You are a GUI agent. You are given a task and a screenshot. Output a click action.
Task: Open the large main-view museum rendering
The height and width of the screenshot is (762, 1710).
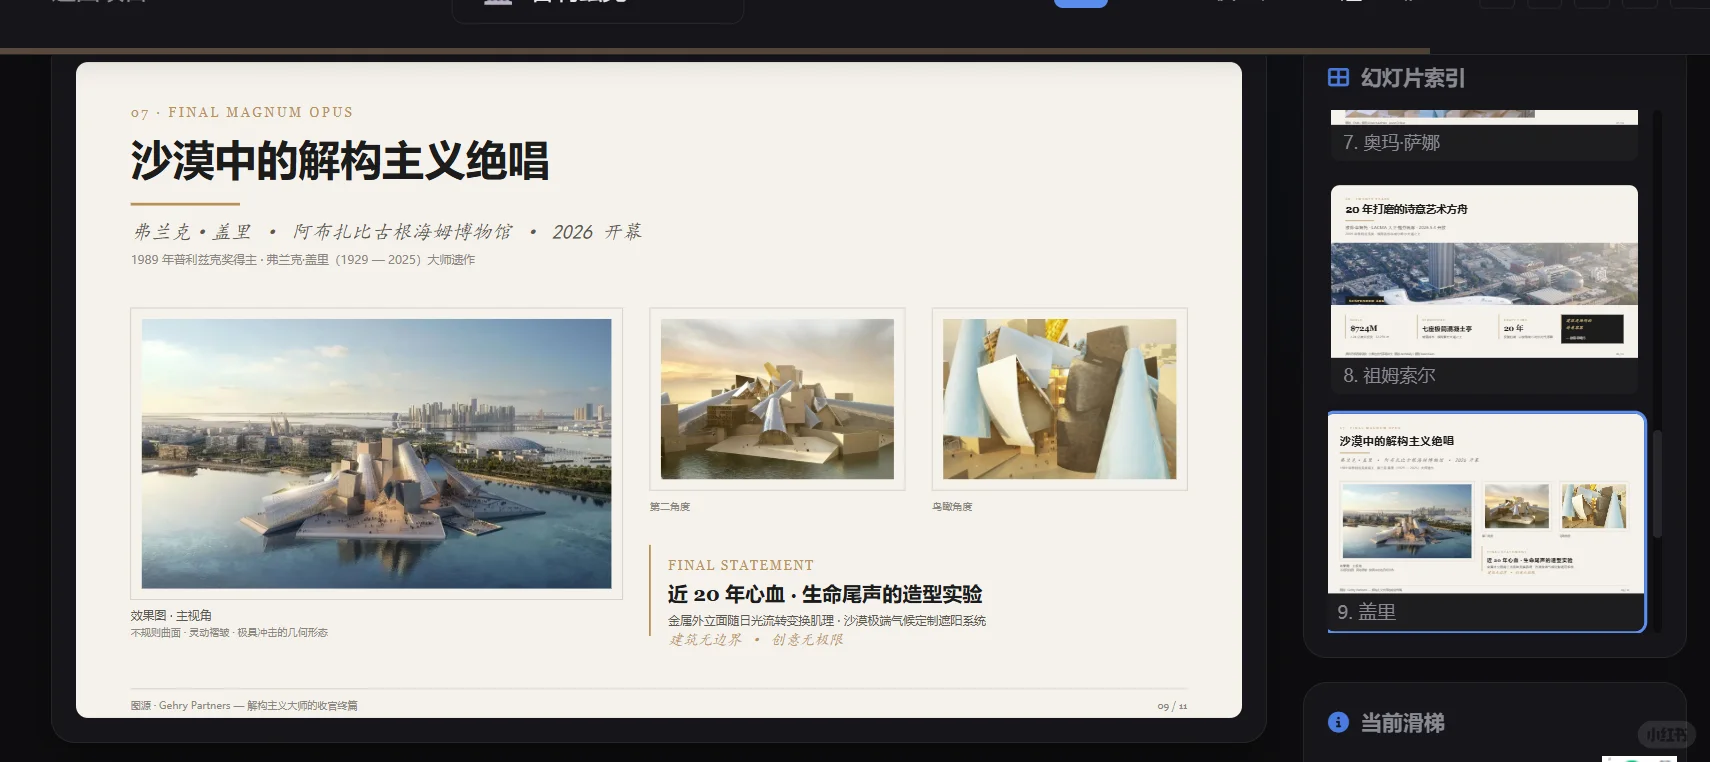tap(376, 453)
